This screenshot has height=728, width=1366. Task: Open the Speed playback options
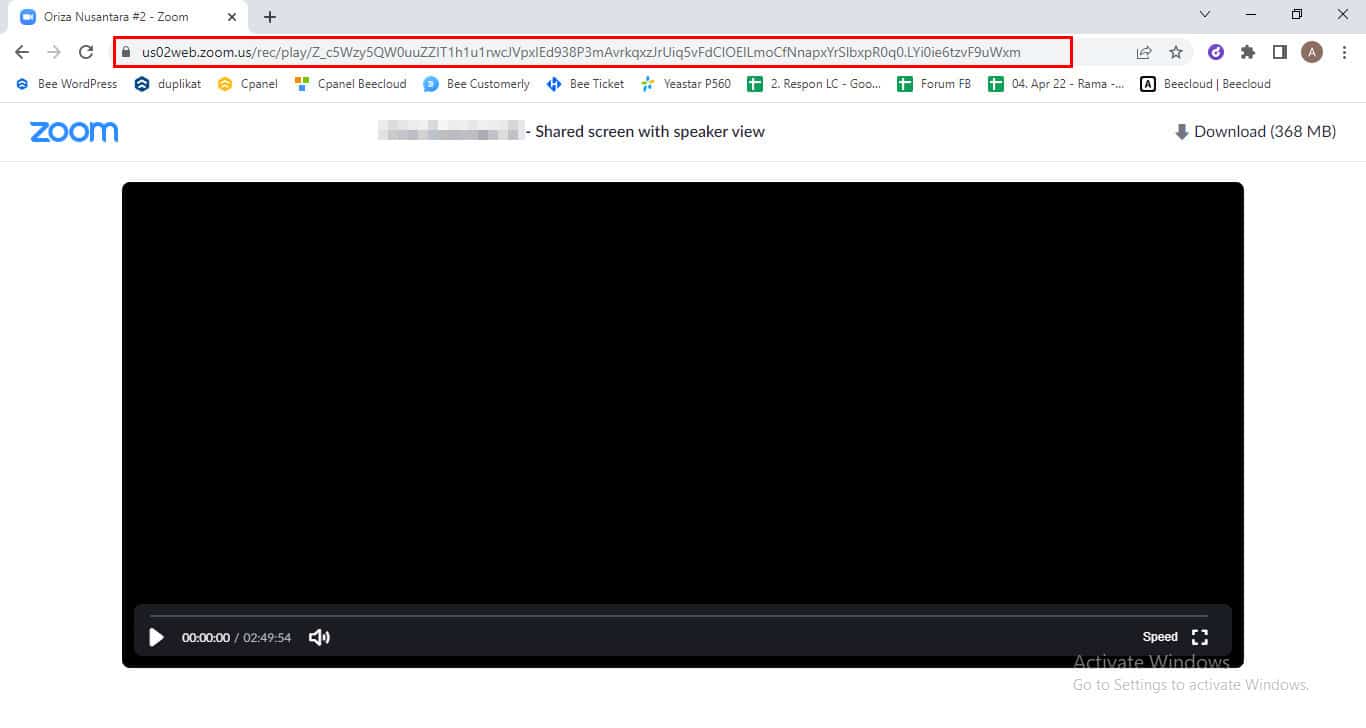tap(1160, 637)
